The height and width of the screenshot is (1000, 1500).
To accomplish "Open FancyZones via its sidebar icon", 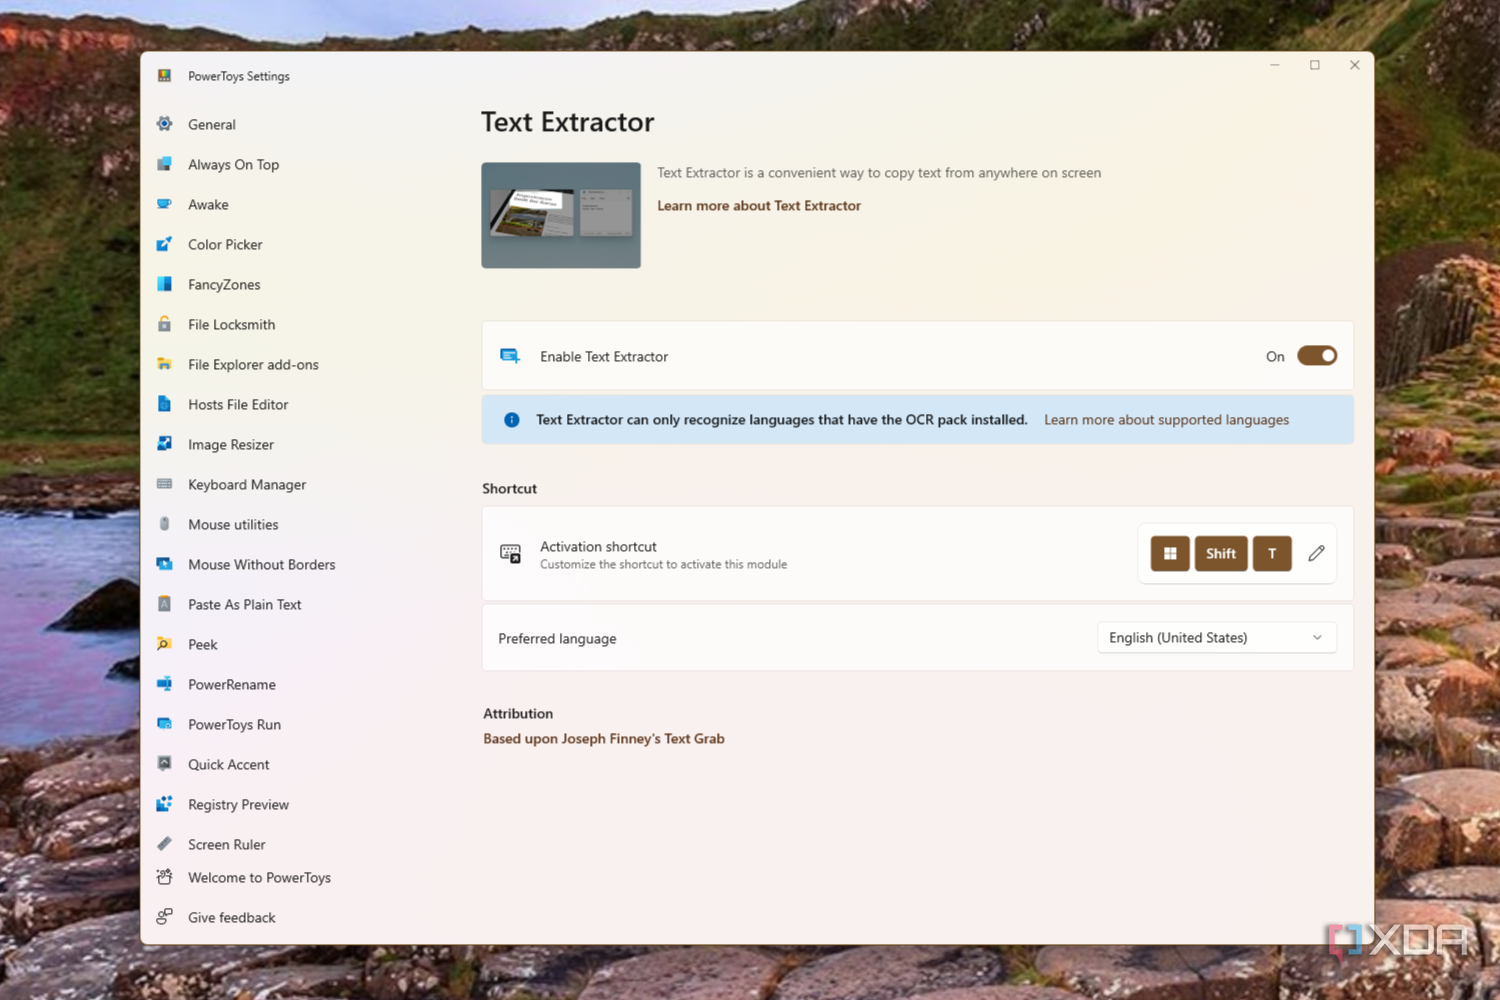I will coord(165,284).
